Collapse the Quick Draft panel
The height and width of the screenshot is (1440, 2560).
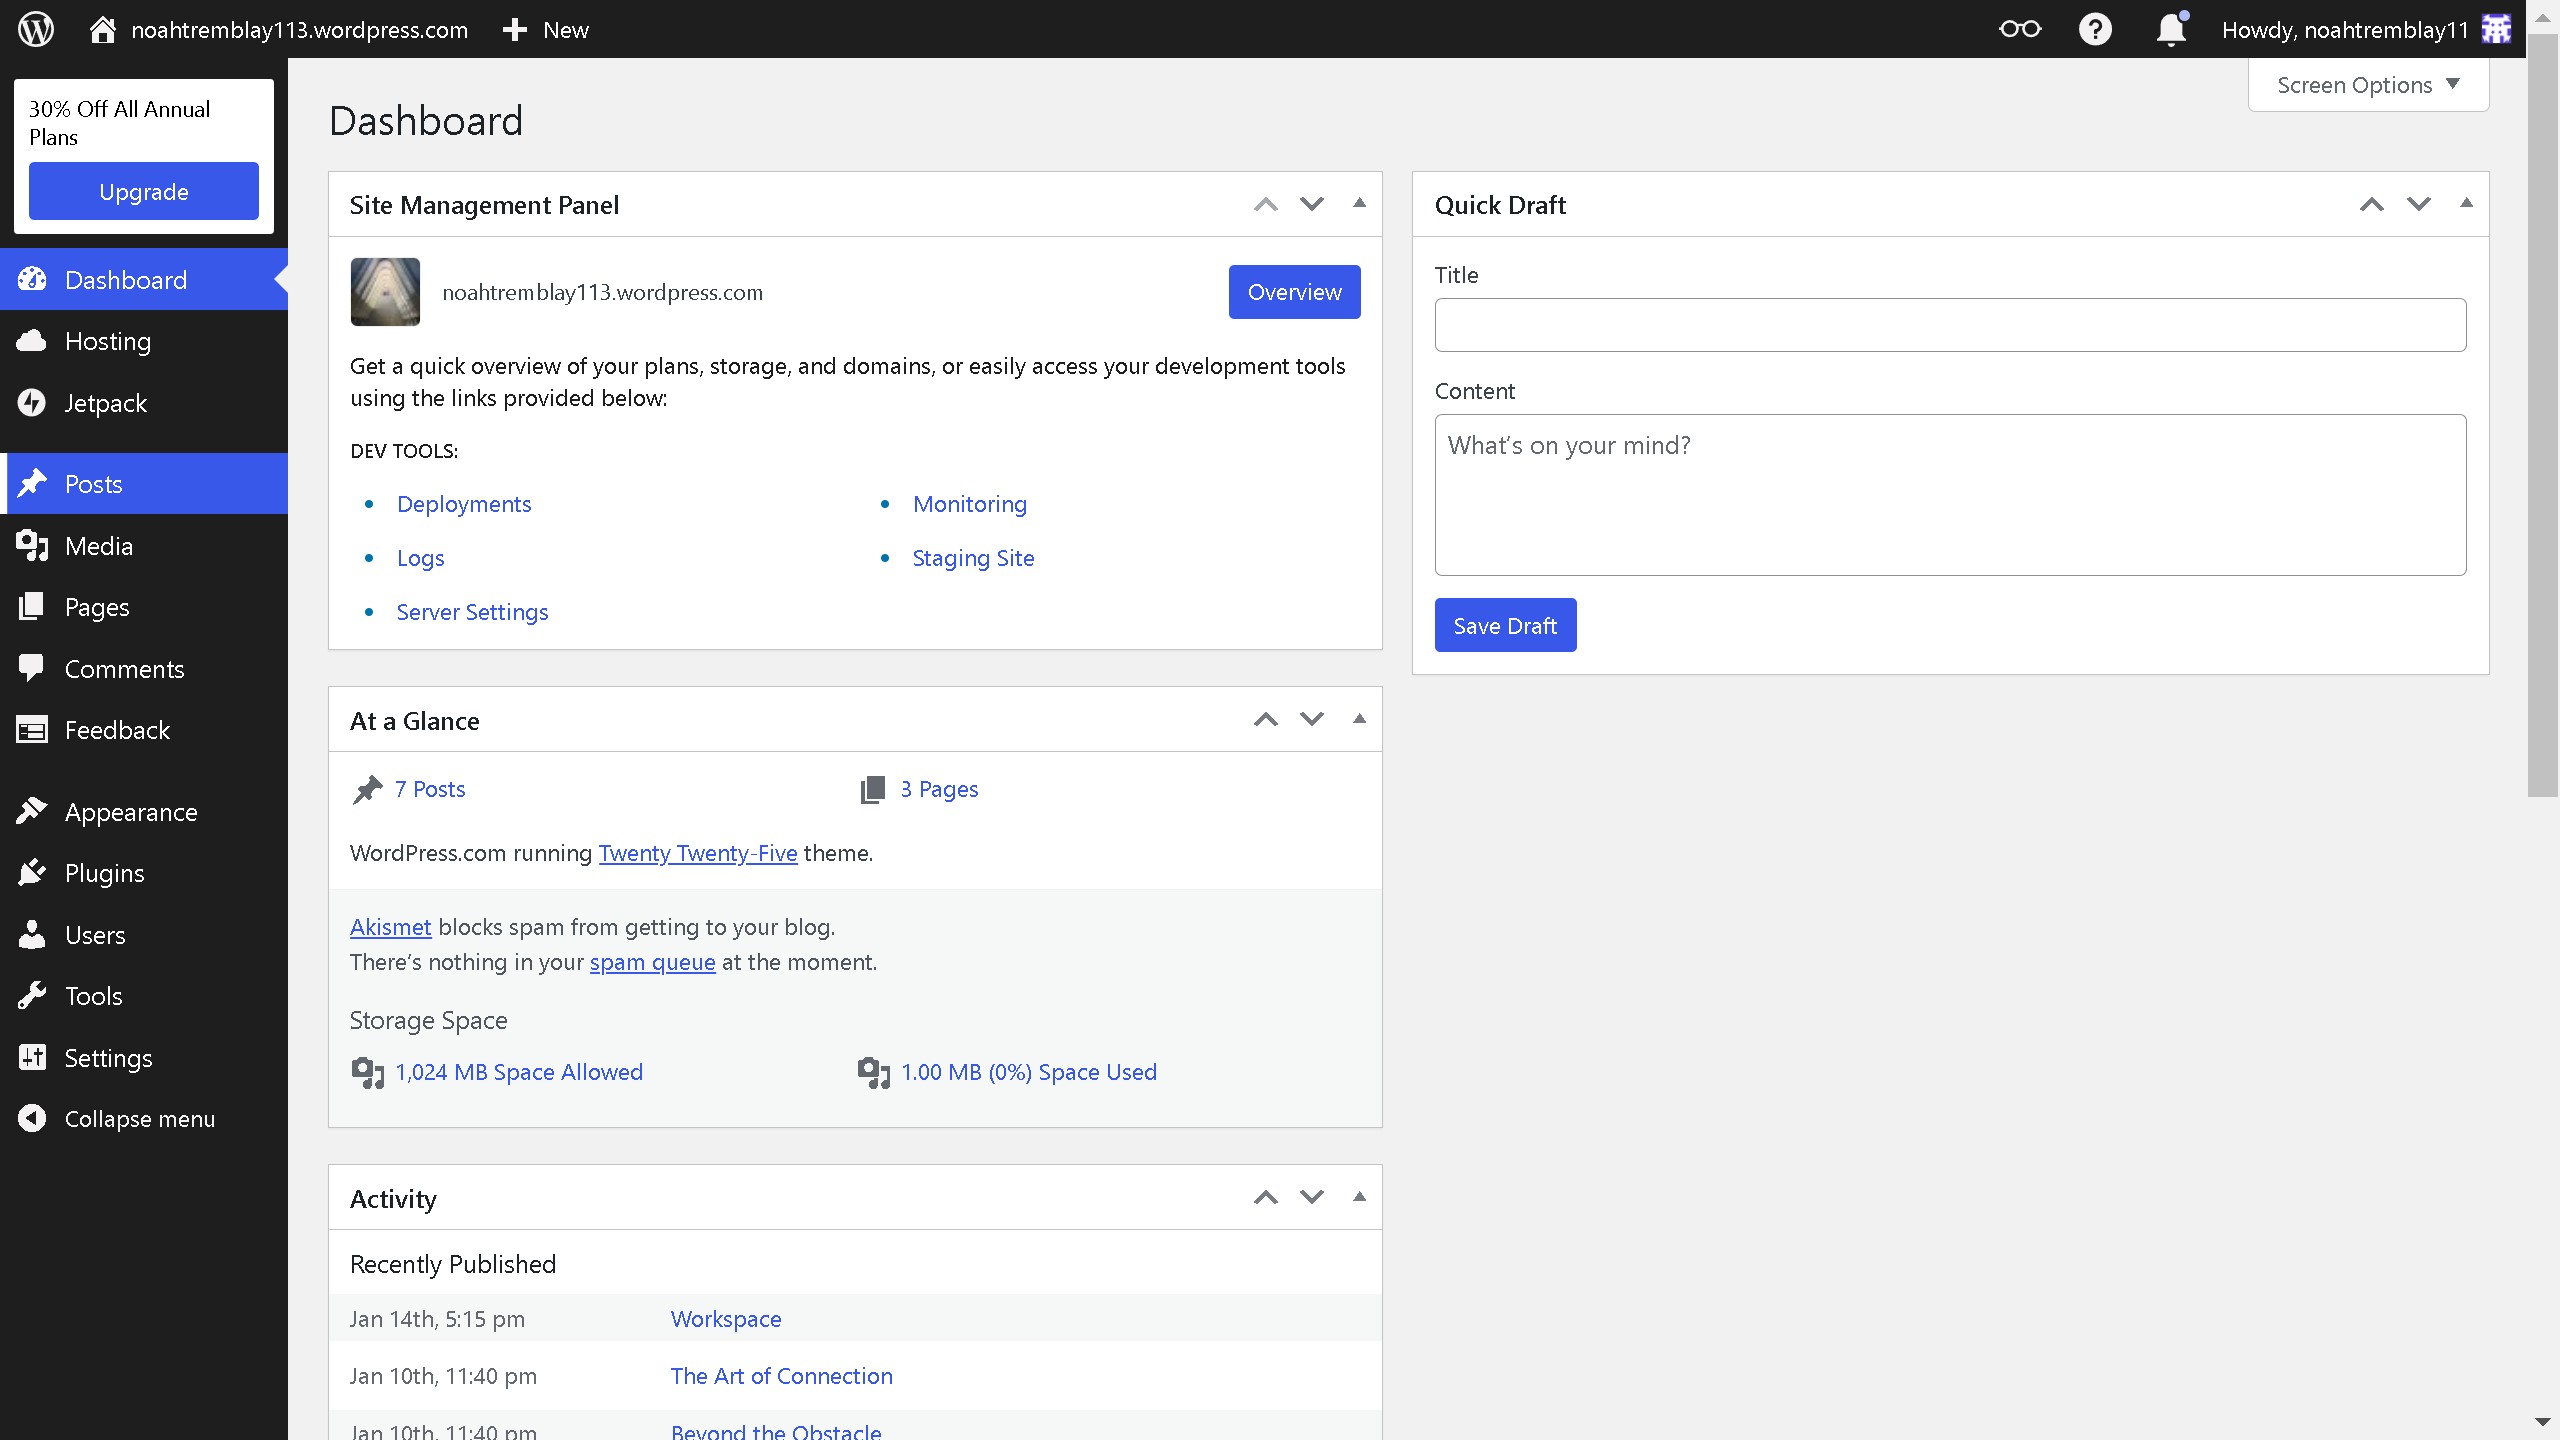pyautogui.click(x=2466, y=203)
